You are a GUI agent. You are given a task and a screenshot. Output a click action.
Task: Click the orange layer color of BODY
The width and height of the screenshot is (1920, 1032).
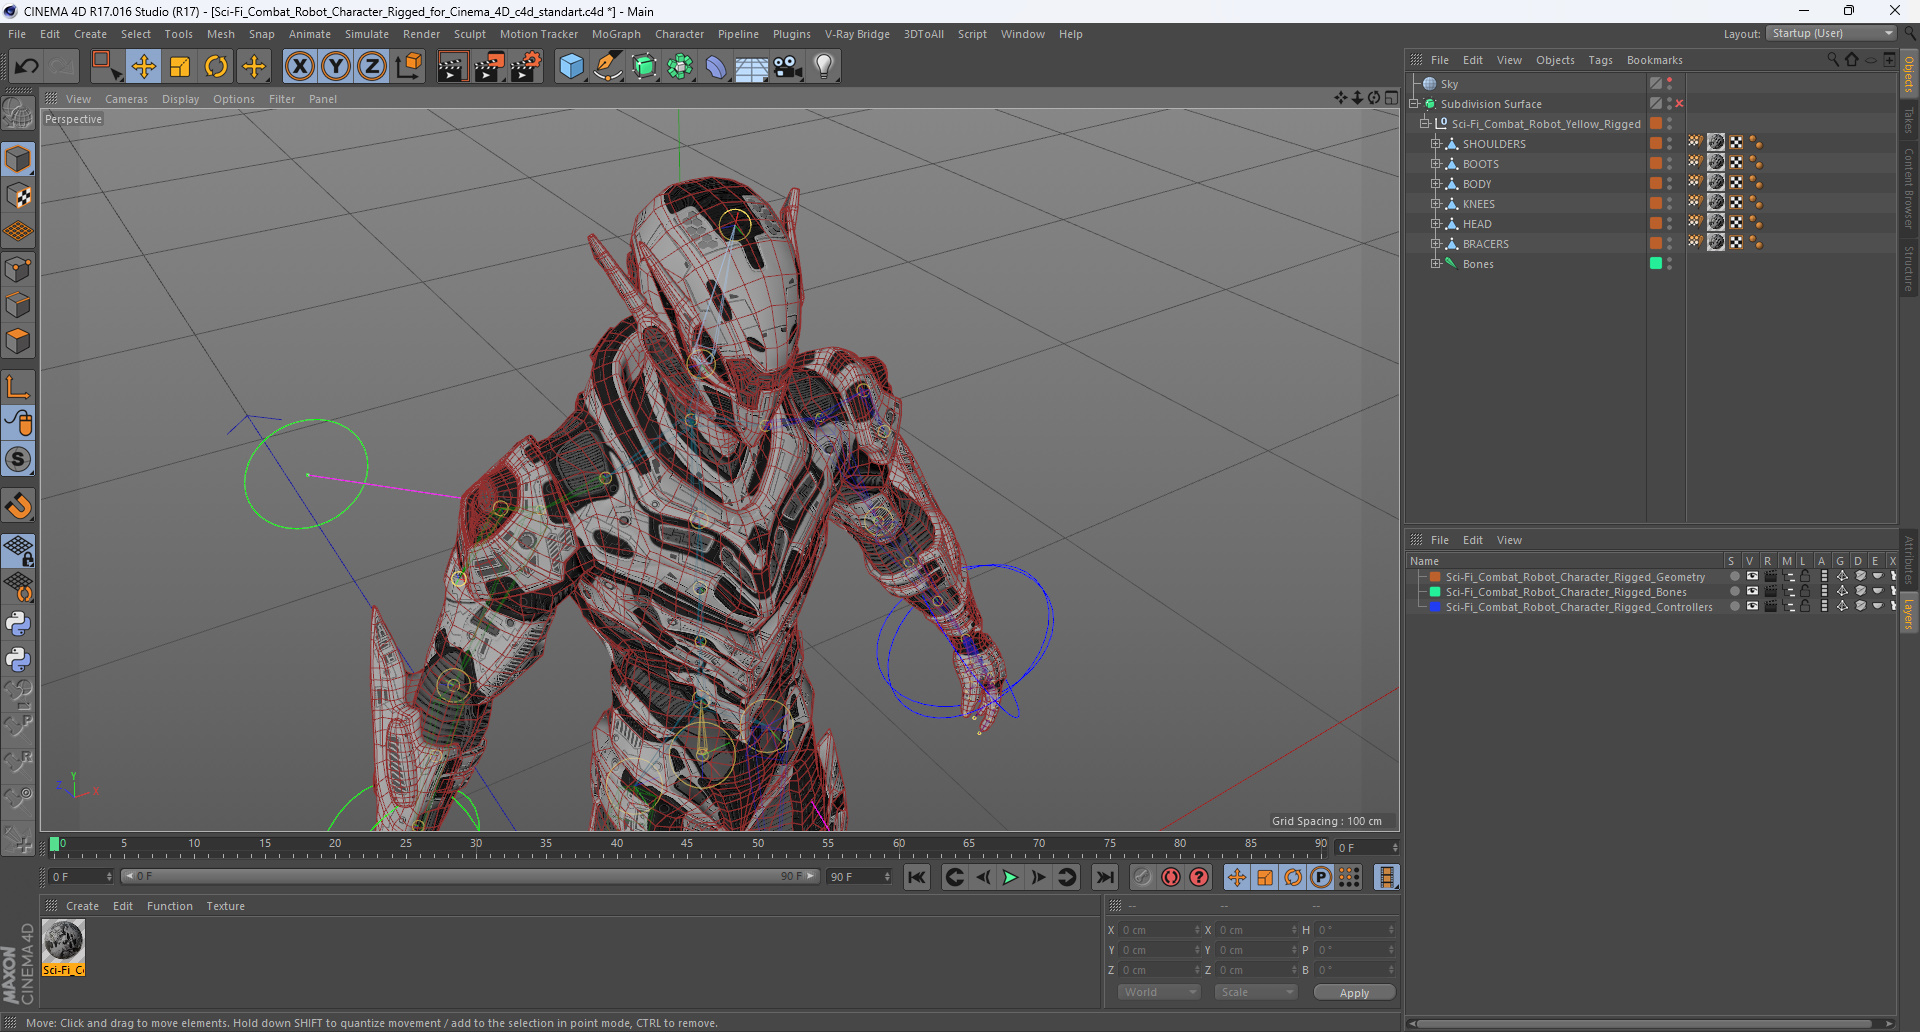[1656, 184]
